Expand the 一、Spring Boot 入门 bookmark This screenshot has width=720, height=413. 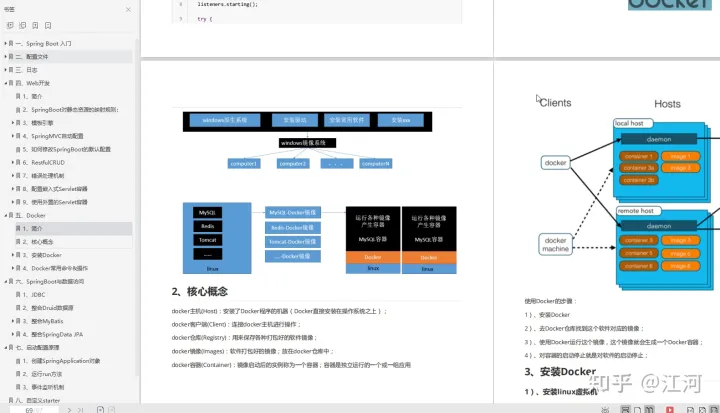pos(6,43)
